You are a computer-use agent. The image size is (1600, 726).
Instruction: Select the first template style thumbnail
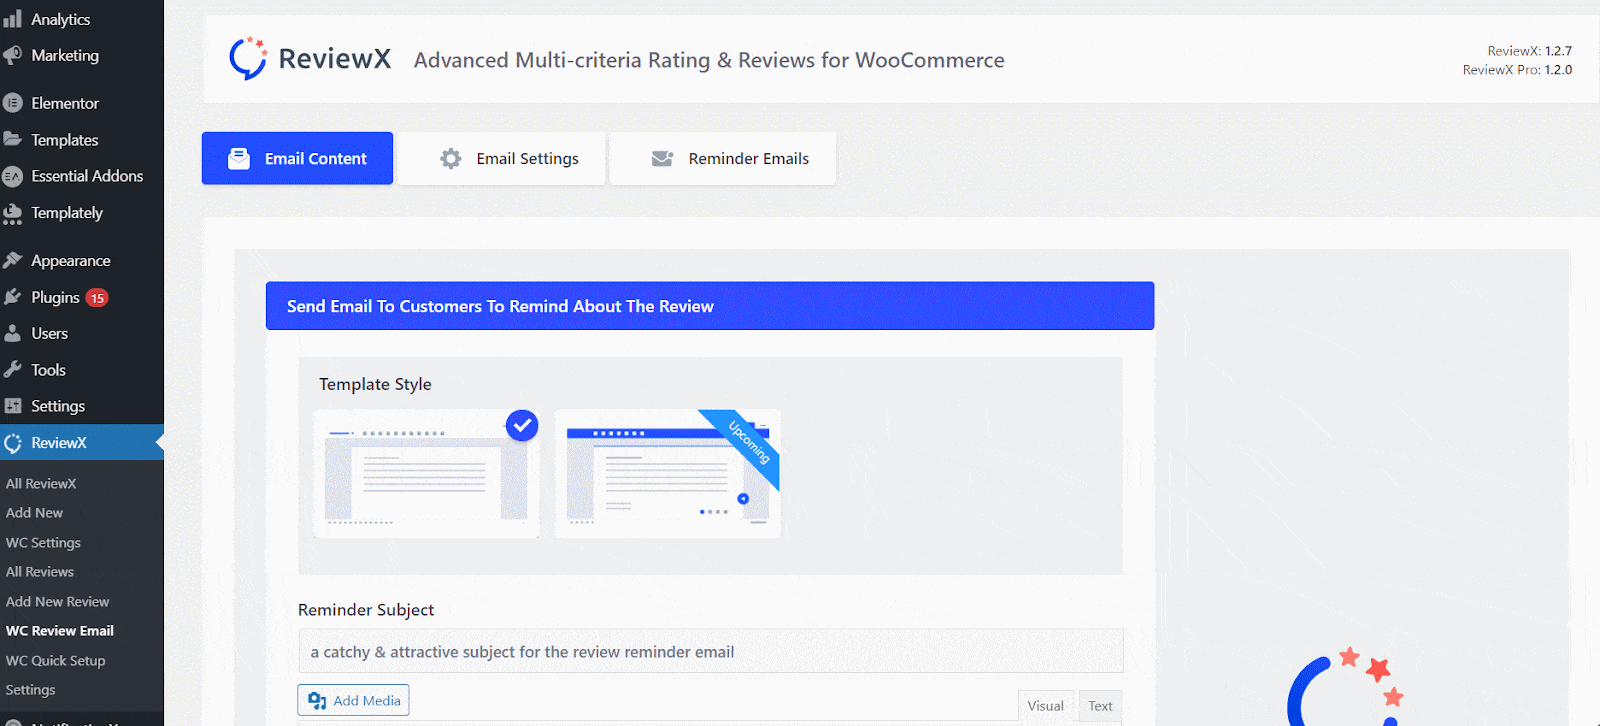tap(426, 474)
